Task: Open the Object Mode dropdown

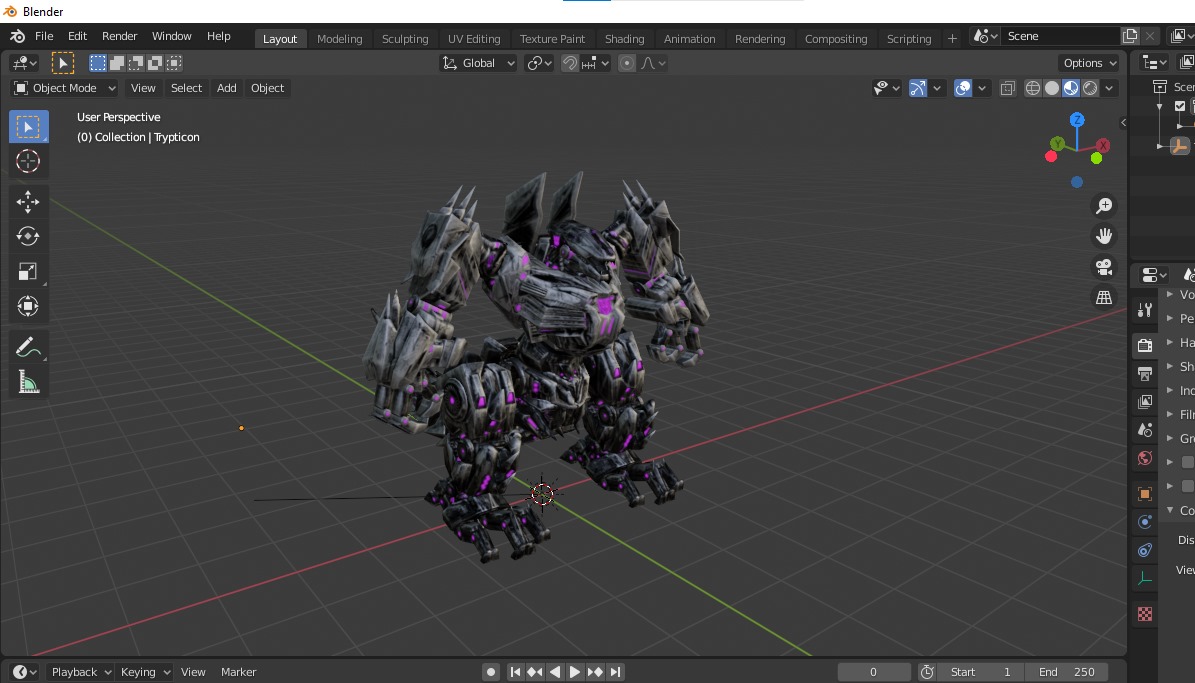Action: [x=65, y=88]
